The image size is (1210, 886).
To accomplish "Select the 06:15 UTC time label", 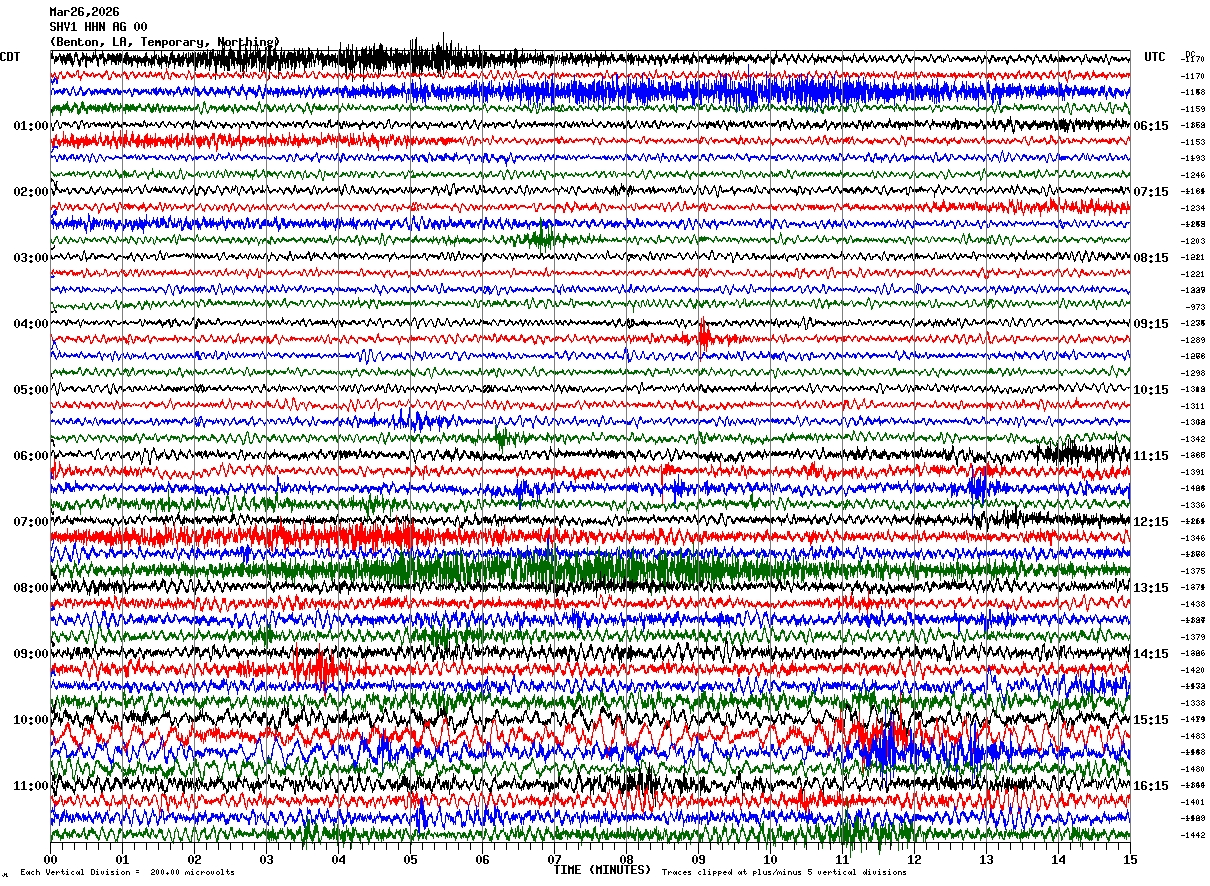I will coord(1151,126).
